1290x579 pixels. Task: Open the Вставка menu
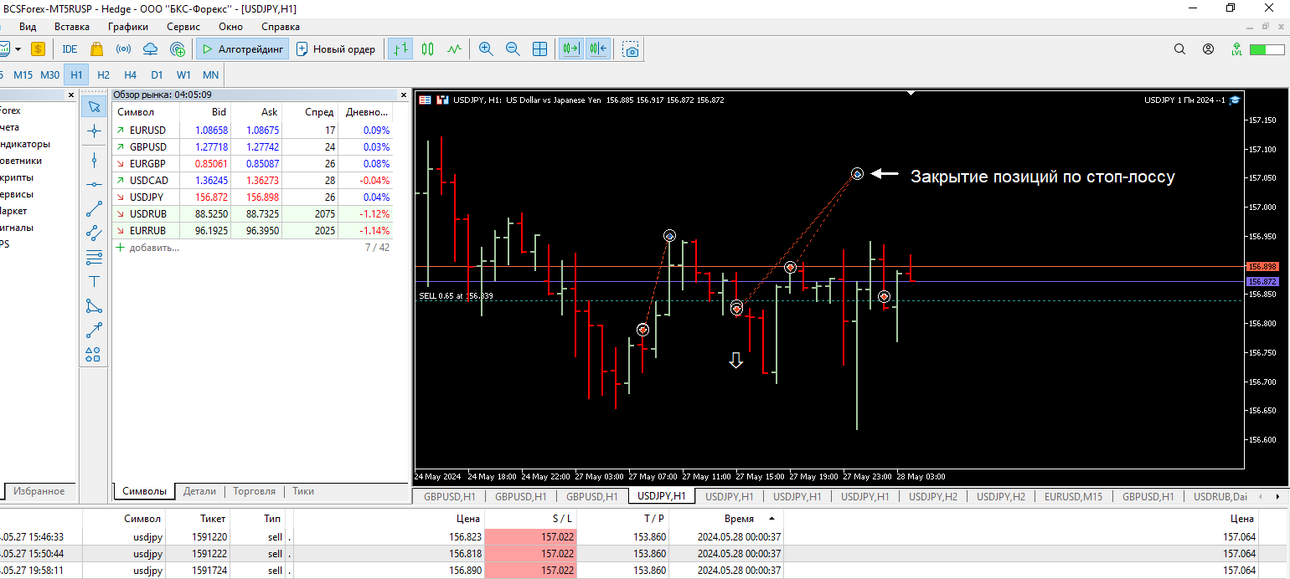click(71, 27)
